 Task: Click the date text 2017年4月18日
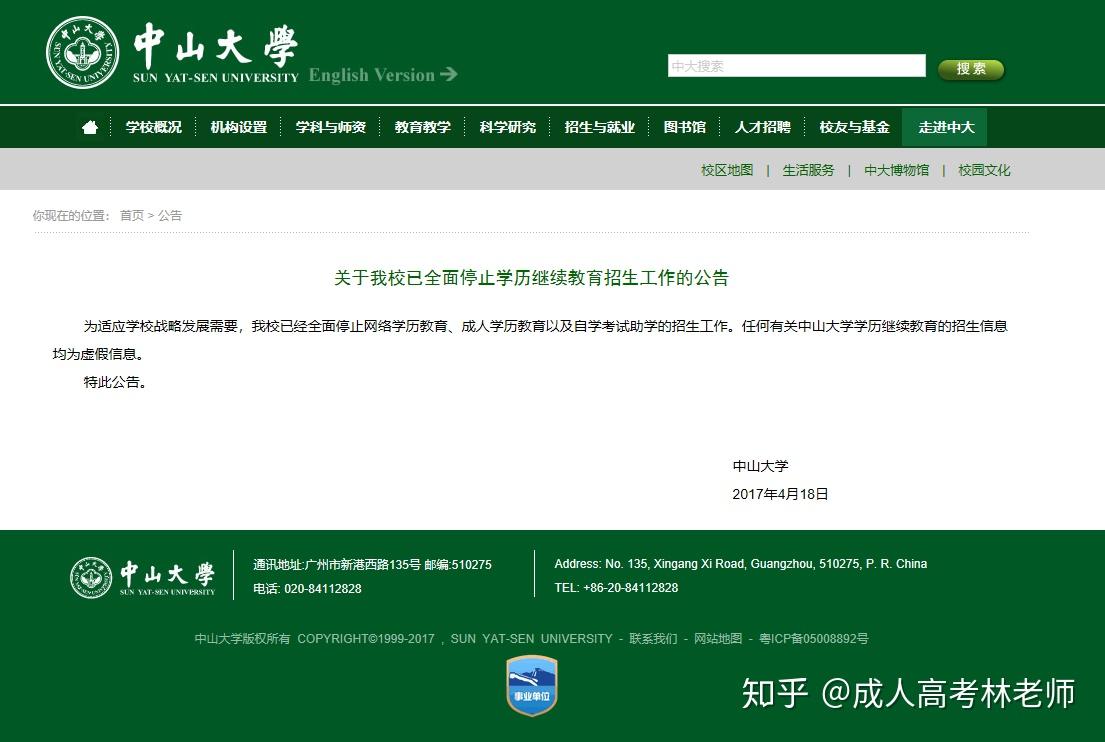pos(780,494)
